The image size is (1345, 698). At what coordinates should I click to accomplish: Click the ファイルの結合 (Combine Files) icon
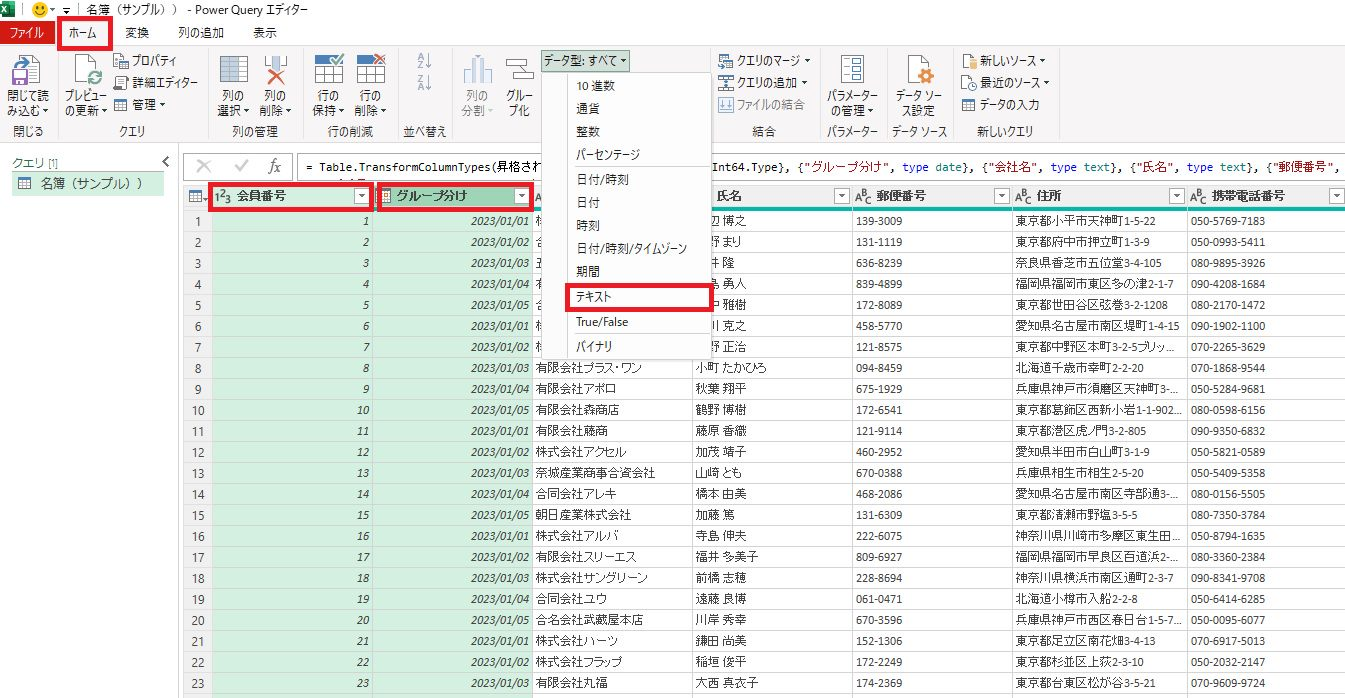click(x=725, y=104)
